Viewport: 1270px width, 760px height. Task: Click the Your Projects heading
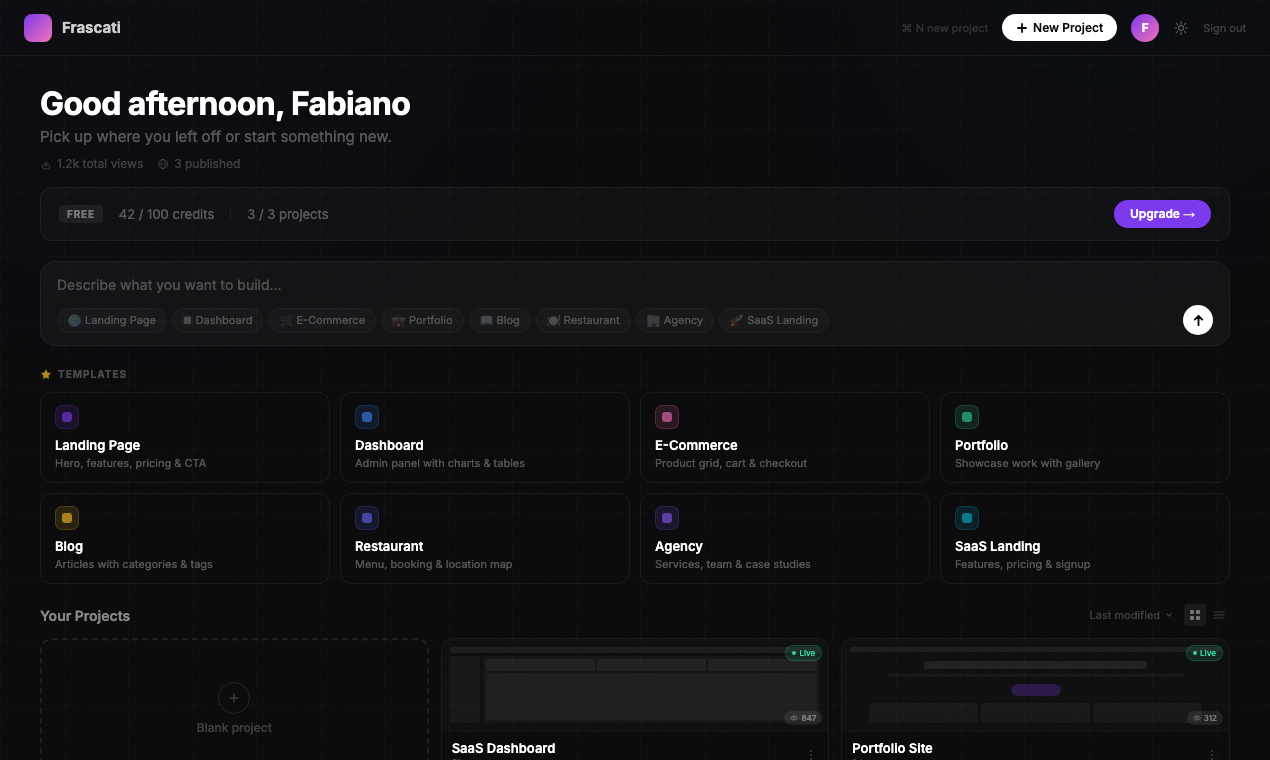[x=85, y=616]
